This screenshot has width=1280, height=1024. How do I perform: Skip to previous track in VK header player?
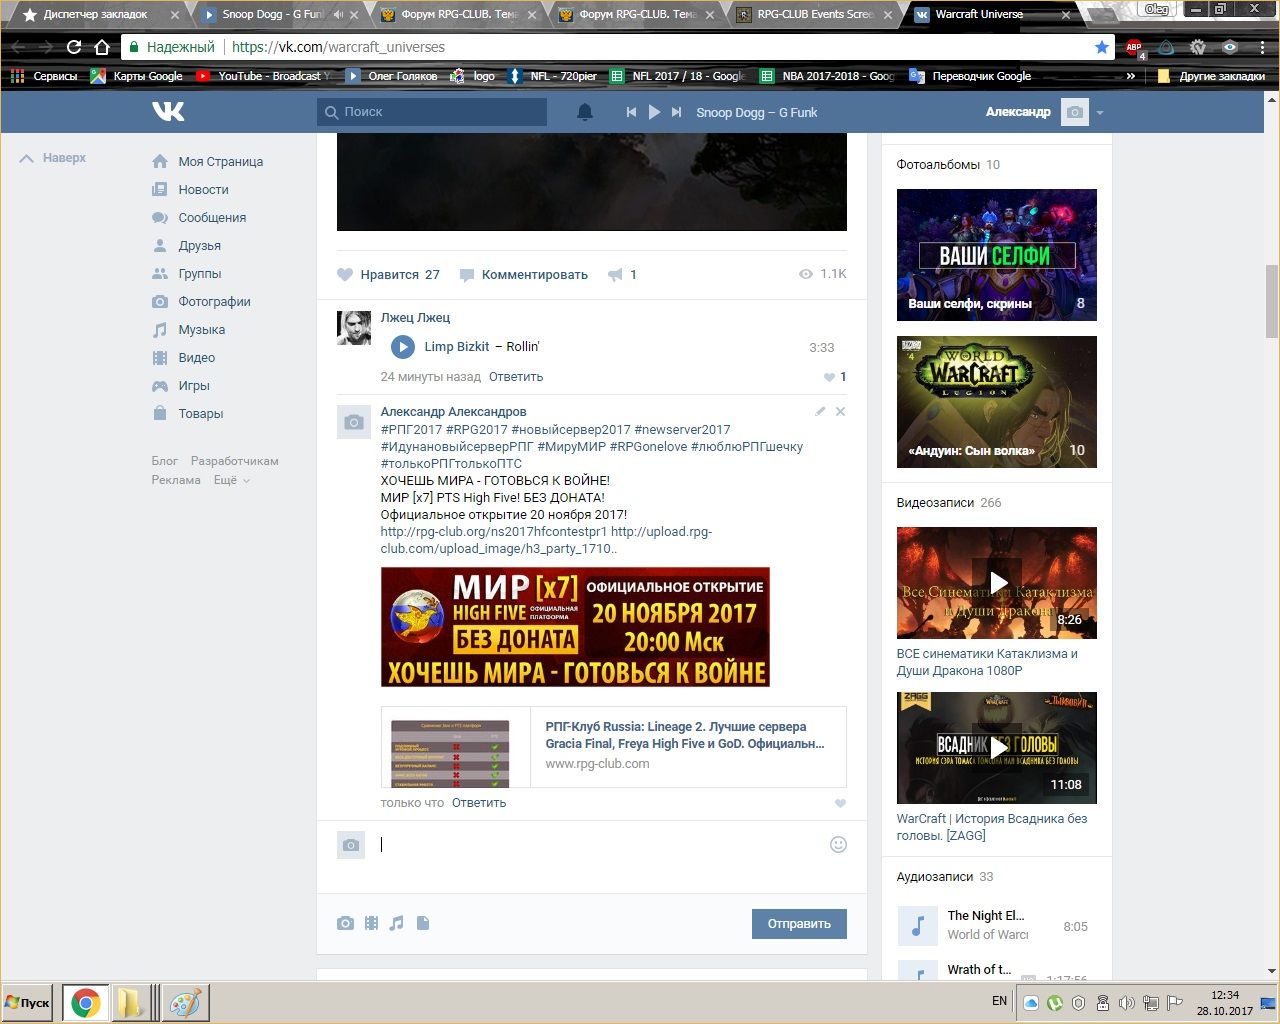coord(631,112)
